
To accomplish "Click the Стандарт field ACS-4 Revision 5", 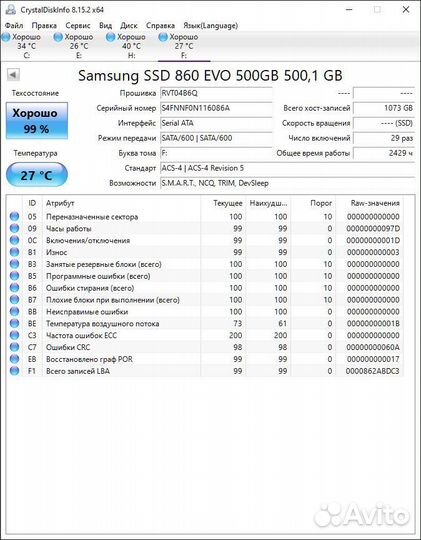I will pyautogui.click(x=287, y=168).
